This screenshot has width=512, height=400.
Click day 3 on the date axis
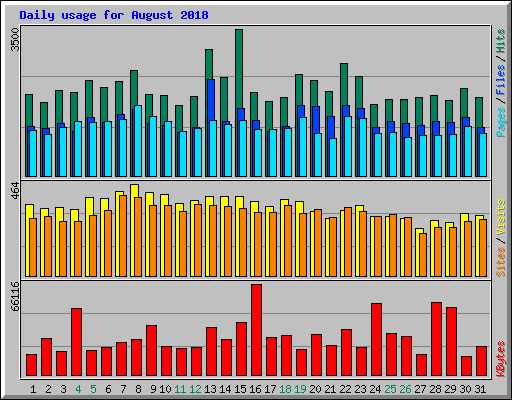click(63, 389)
